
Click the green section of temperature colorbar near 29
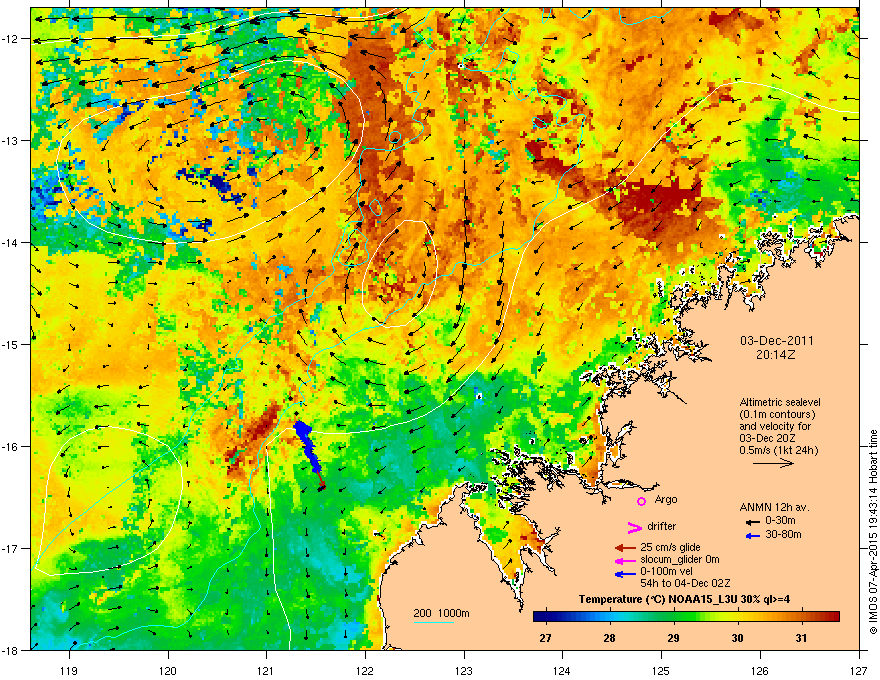click(x=673, y=616)
